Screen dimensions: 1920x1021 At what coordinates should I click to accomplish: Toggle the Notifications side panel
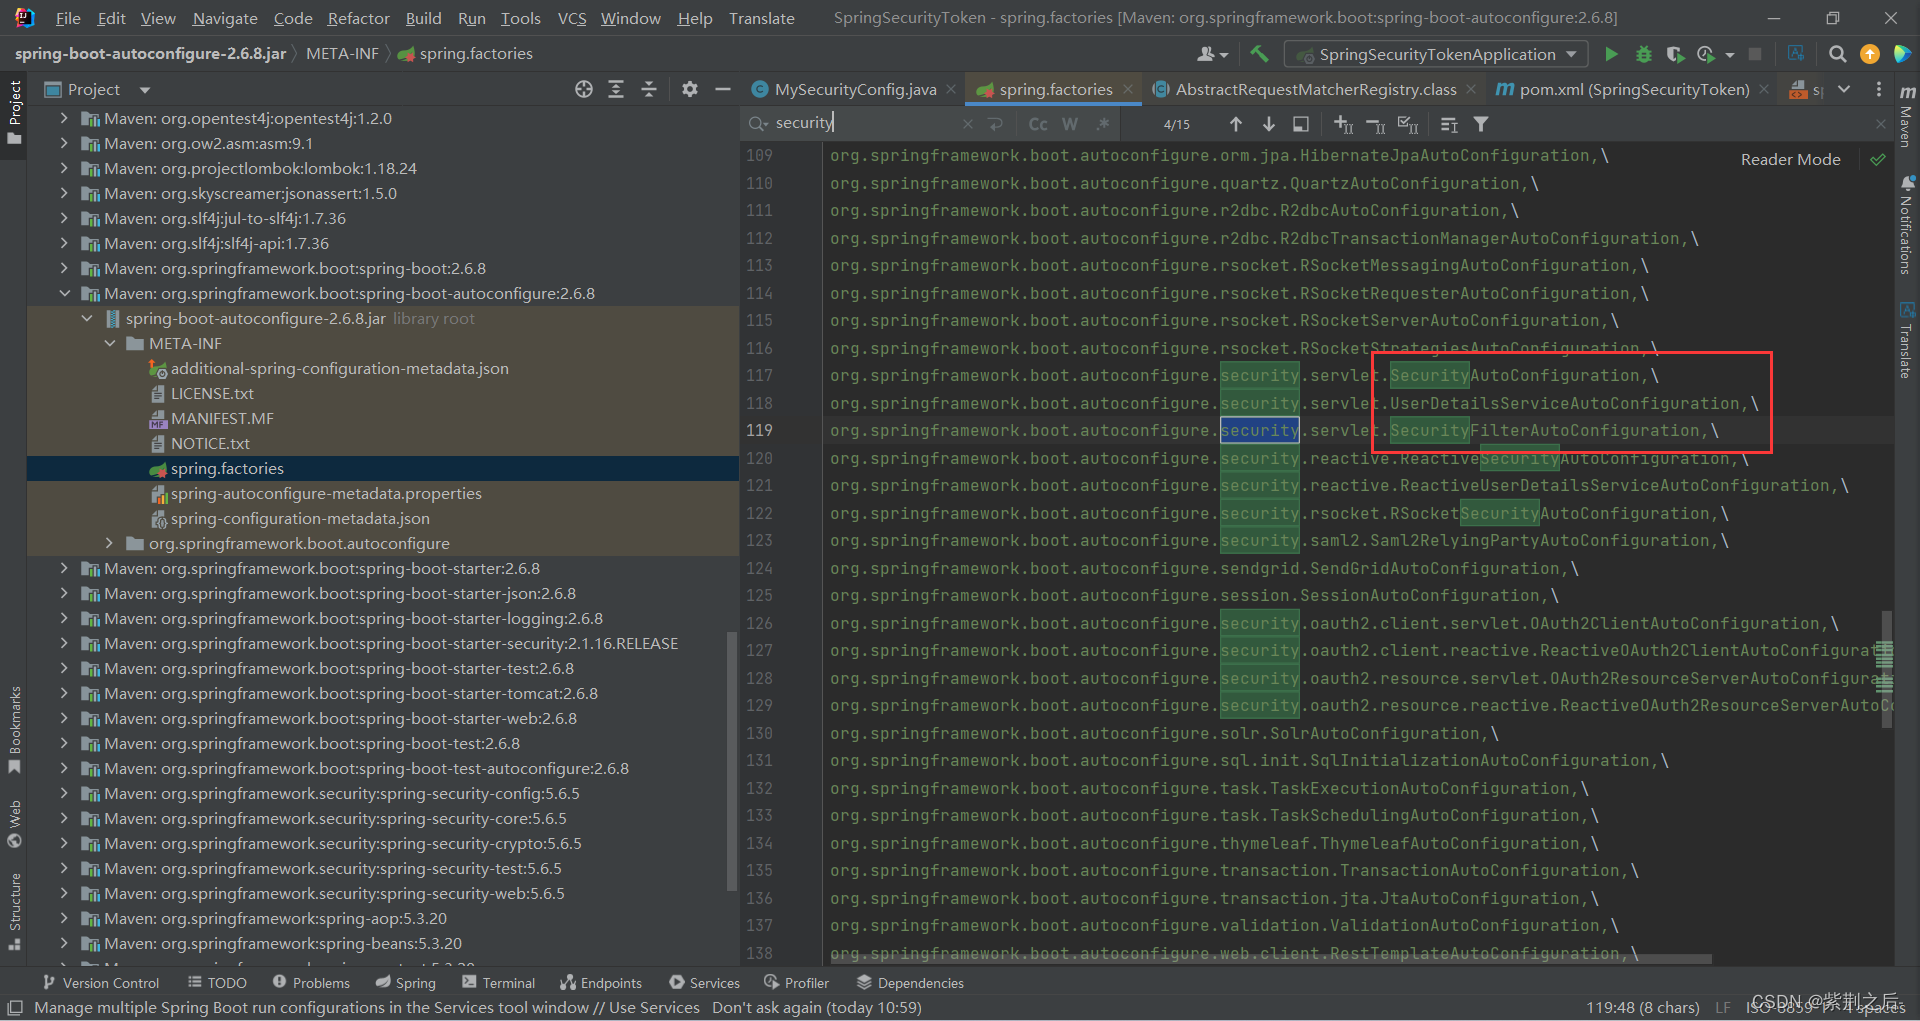(x=1907, y=225)
